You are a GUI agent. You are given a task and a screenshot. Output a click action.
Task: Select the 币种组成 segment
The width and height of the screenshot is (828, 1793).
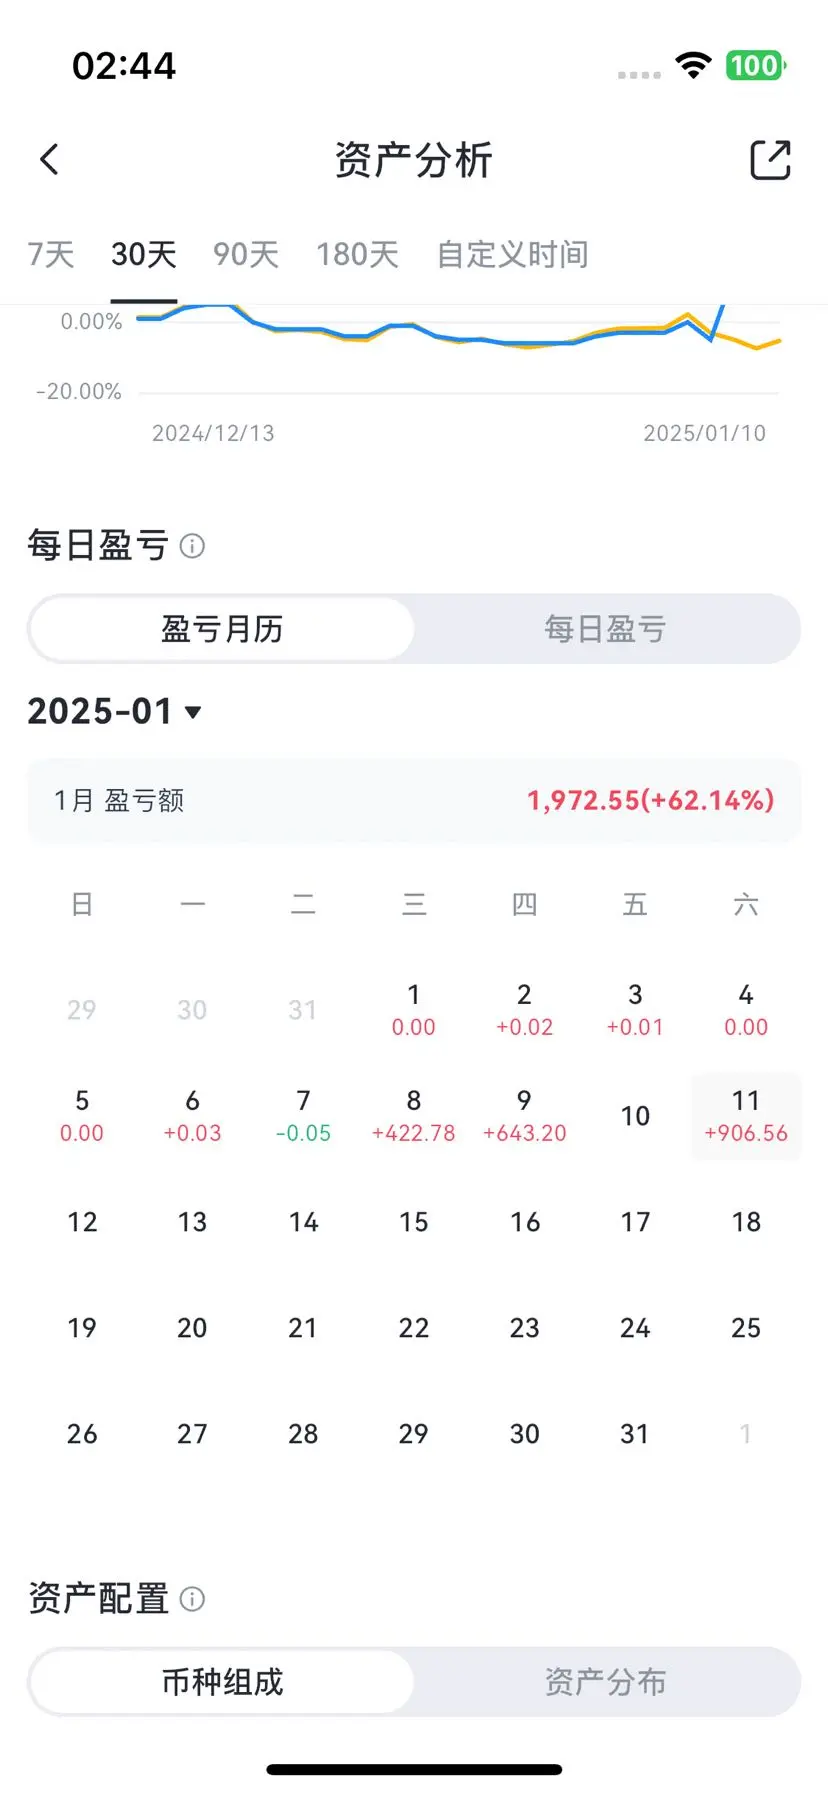click(222, 1682)
